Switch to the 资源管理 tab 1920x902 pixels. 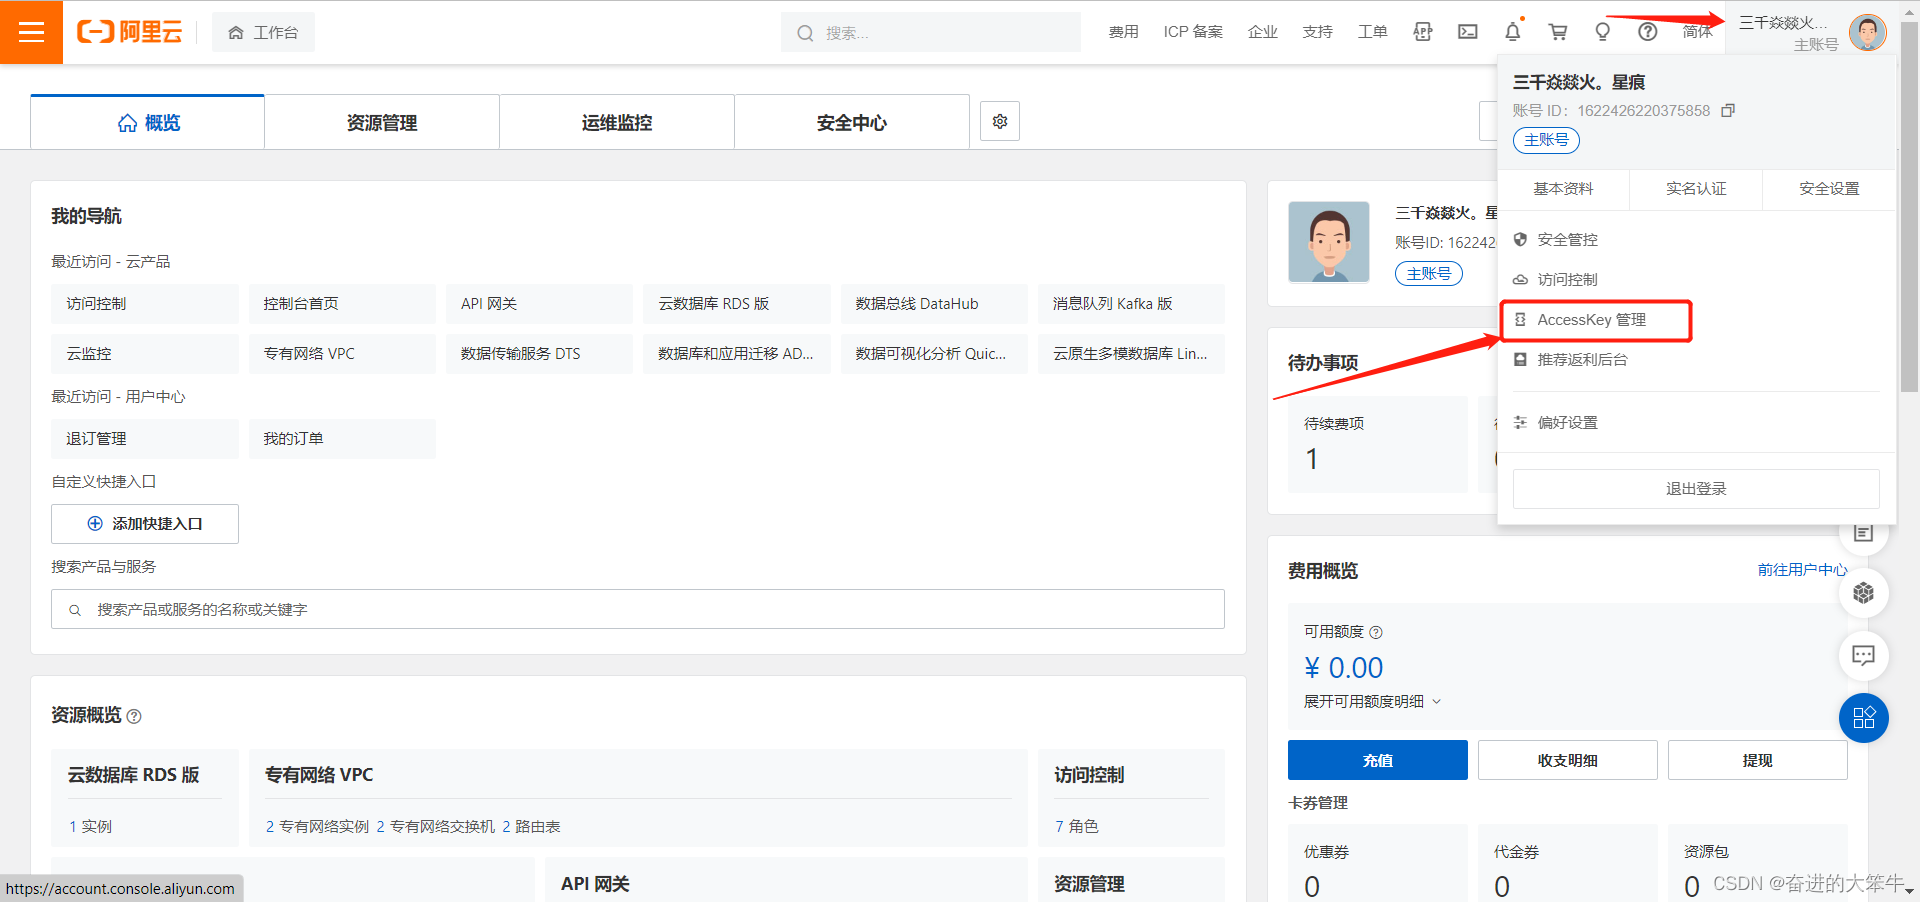tap(382, 122)
